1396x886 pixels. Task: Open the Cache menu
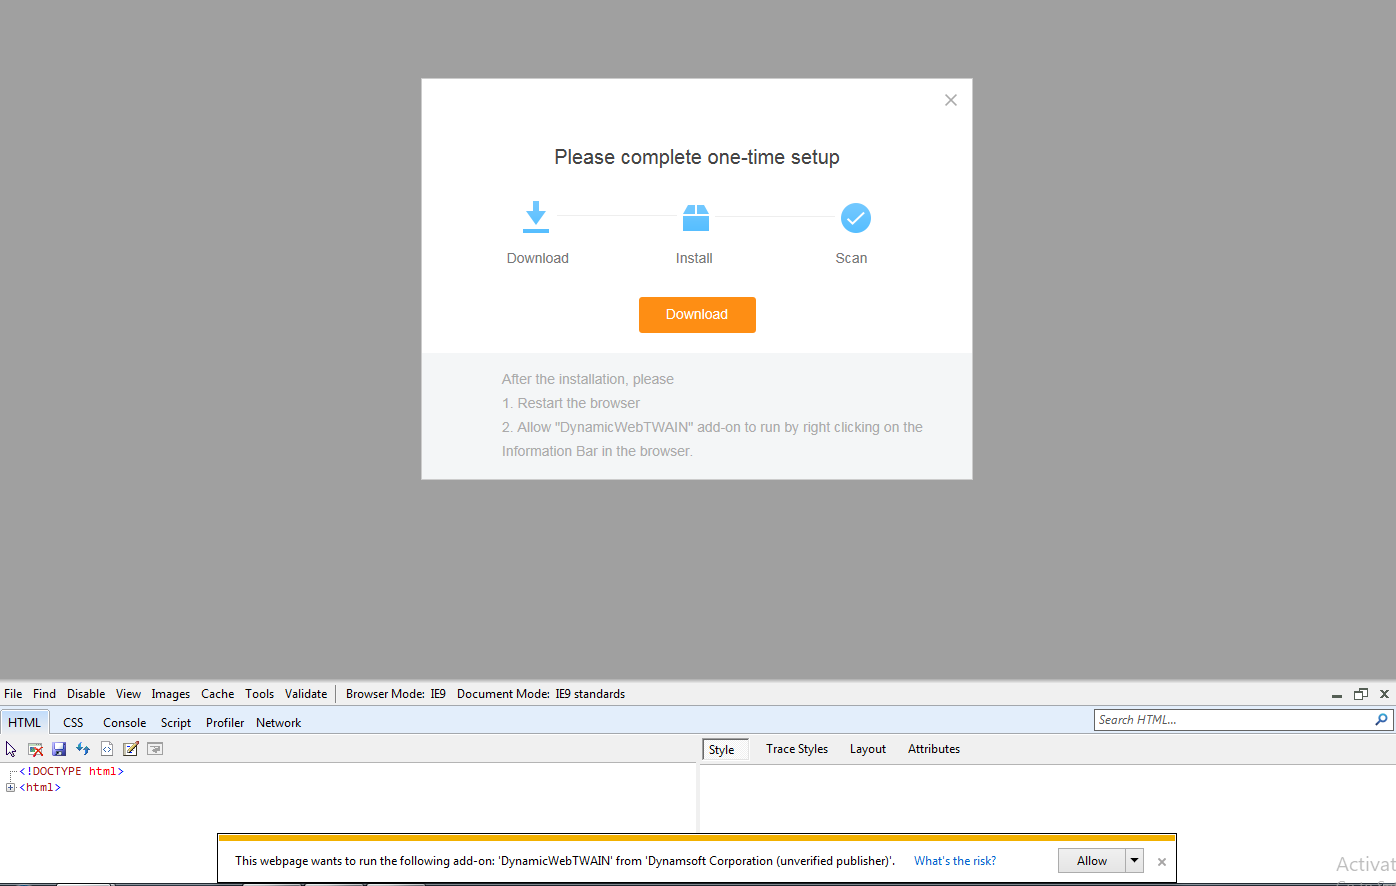click(217, 694)
